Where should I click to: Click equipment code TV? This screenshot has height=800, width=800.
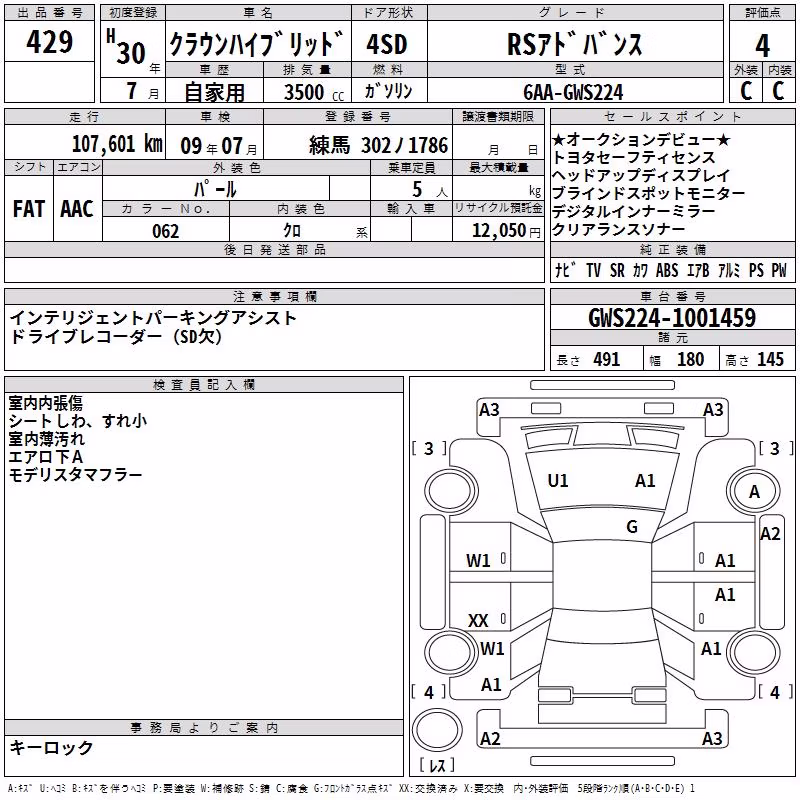(x=593, y=270)
